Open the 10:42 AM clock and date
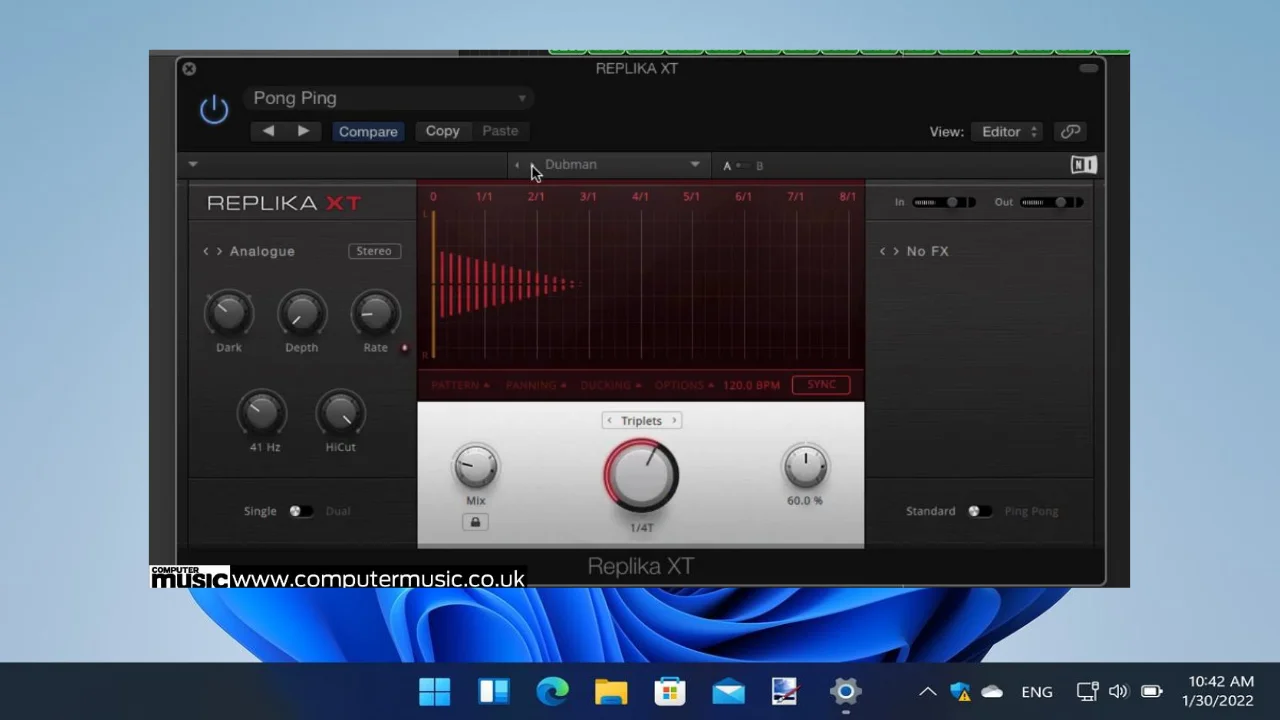Image resolution: width=1280 pixels, height=720 pixels. (1217, 691)
